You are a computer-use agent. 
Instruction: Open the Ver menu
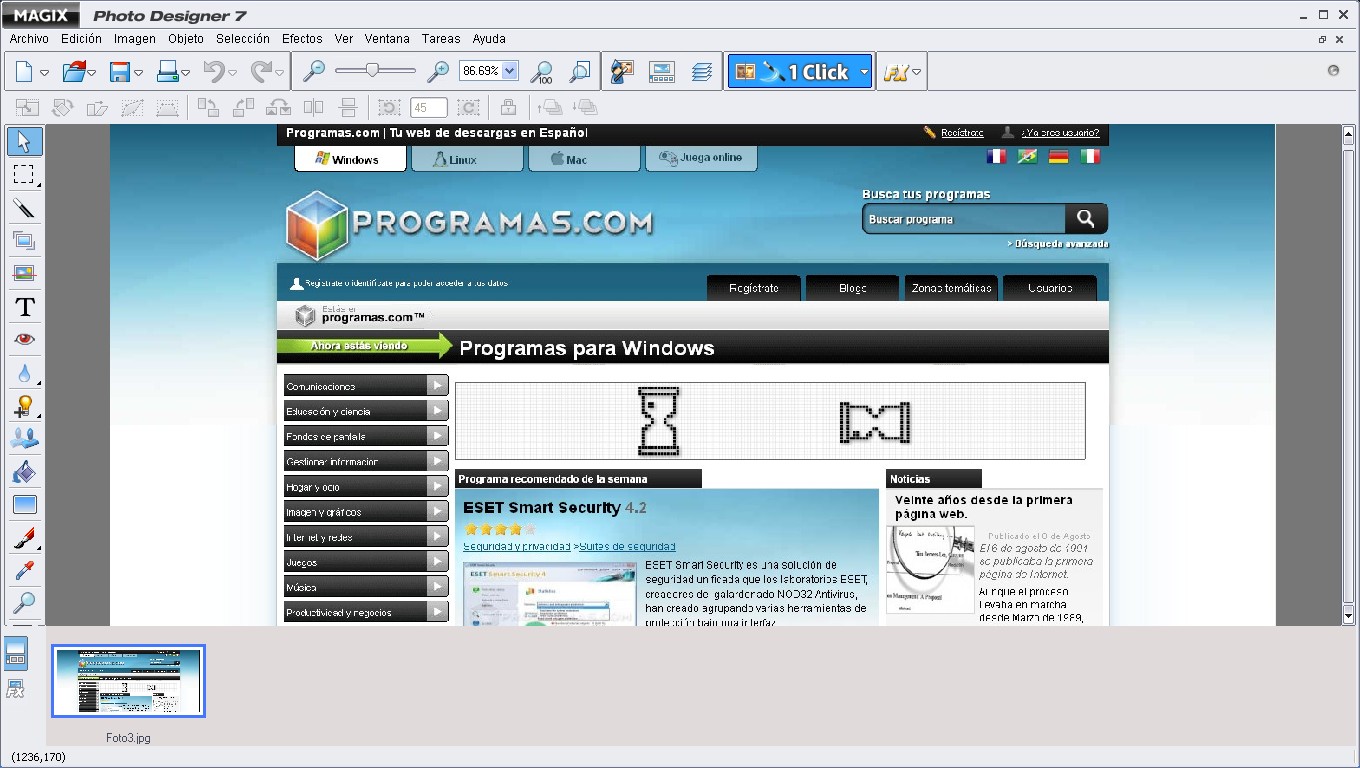click(344, 39)
